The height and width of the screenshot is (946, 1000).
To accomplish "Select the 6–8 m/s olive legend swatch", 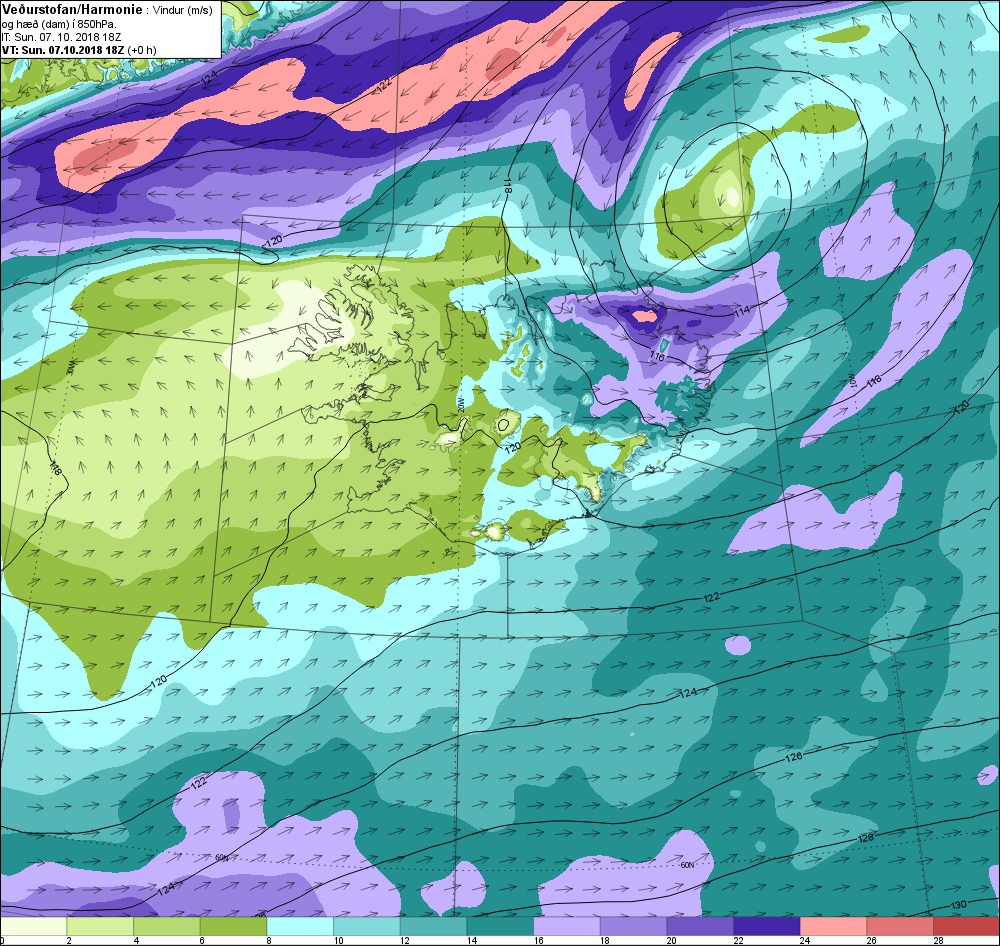I will [x=233, y=926].
